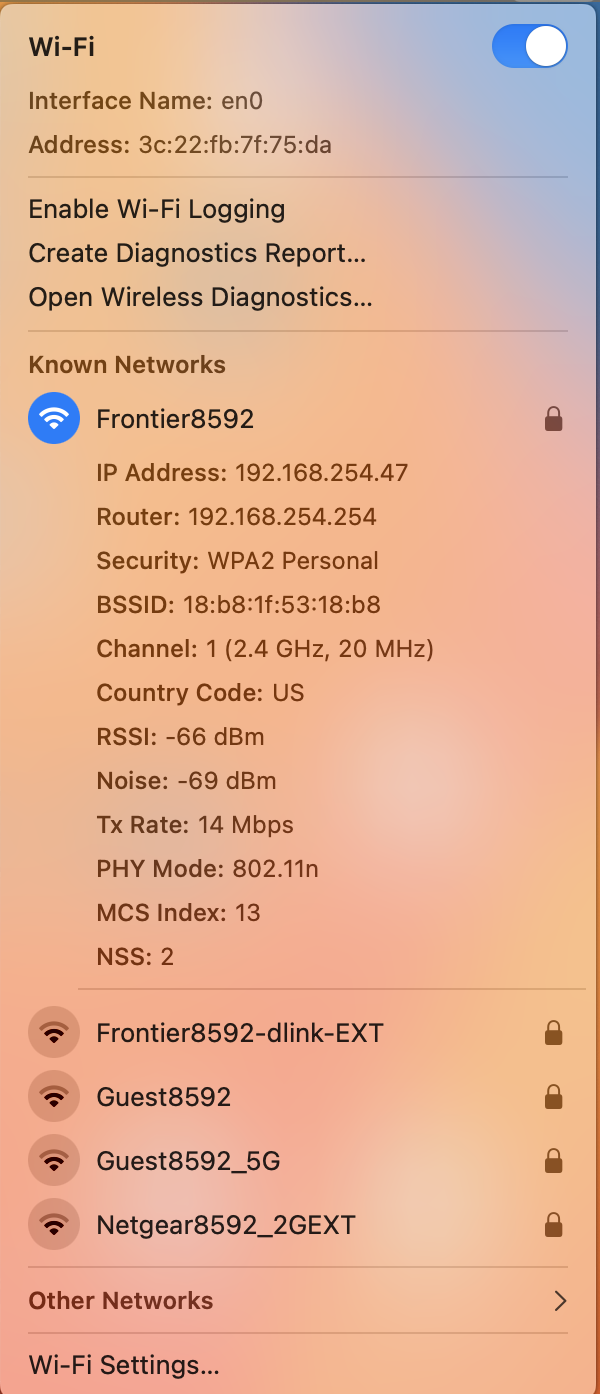This screenshot has height=1394, width=600.
Task: Click the lock icon for Frontier8592
Action: [553, 419]
